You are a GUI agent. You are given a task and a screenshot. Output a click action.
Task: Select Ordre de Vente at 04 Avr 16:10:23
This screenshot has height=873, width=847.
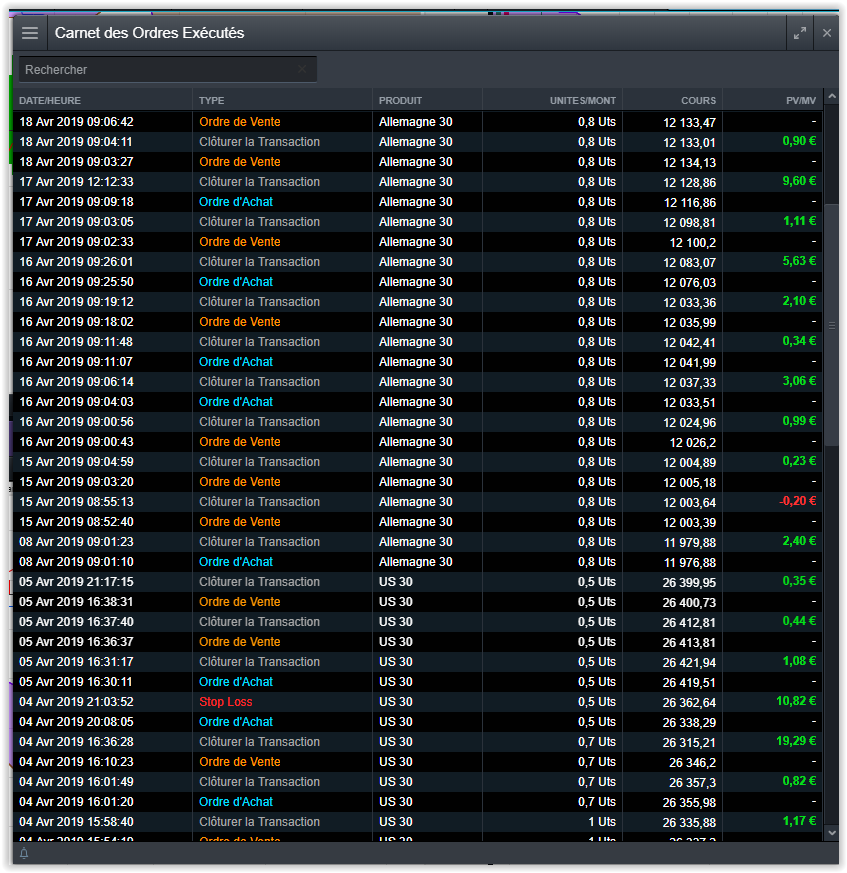pyautogui.click(x=239, y=762)
